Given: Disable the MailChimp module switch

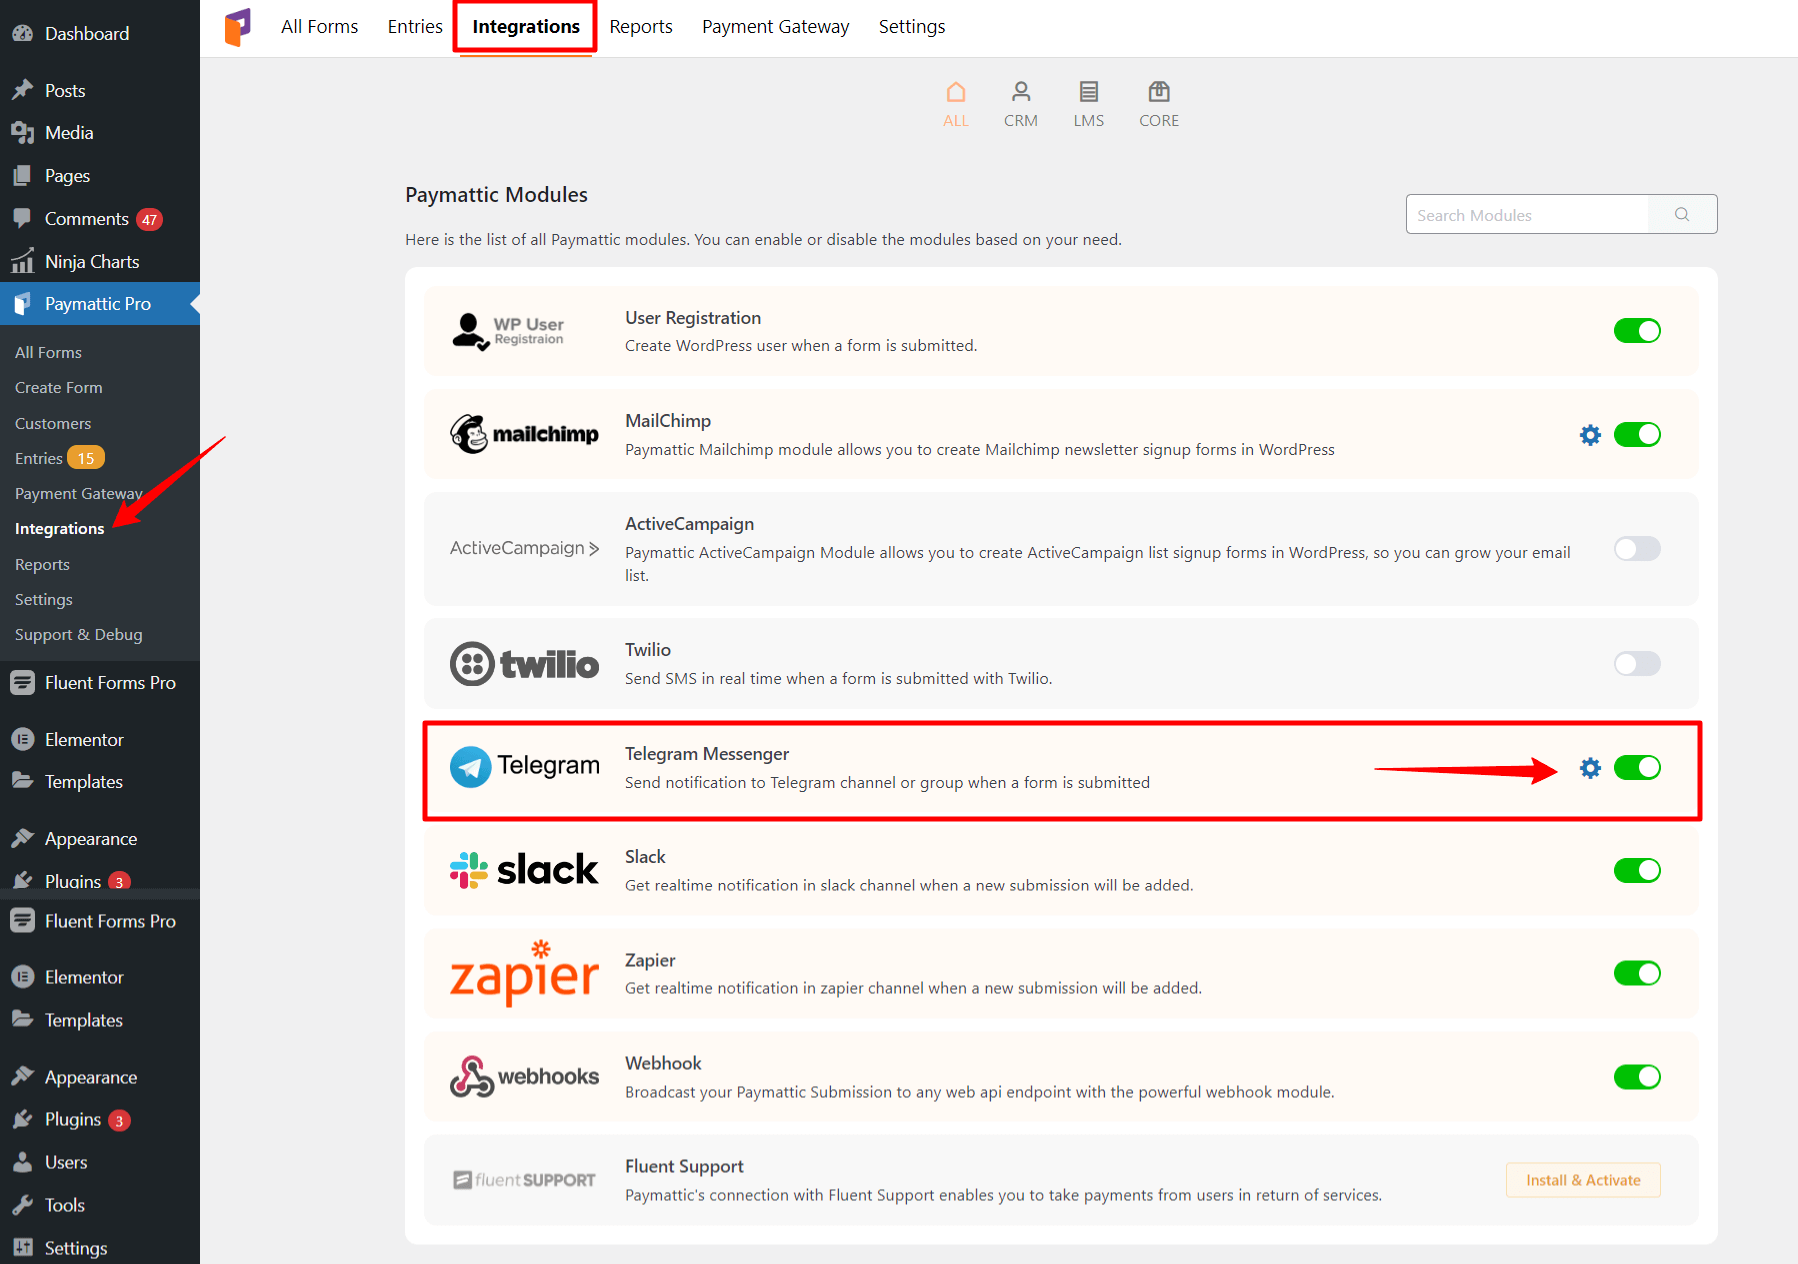Looking at the screenshot, I should [x=1637, y=435].
